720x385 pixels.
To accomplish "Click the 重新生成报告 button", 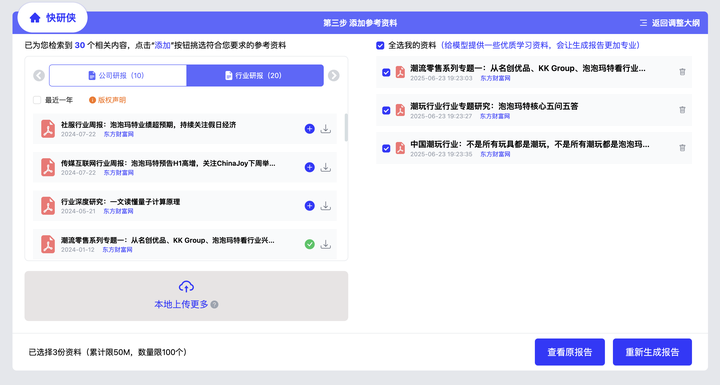I will coord(652,352).
